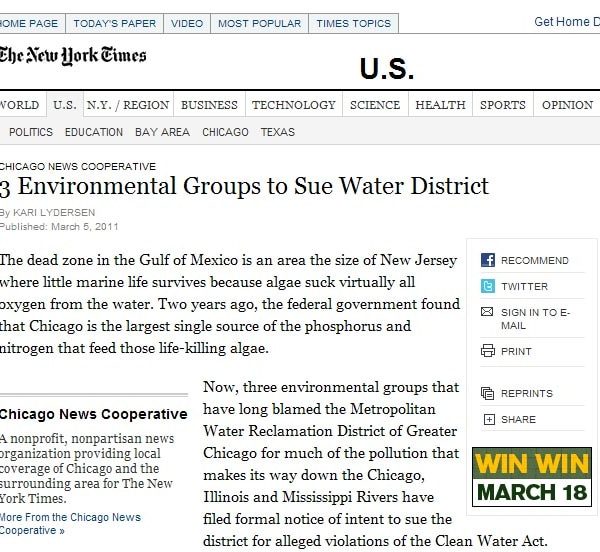
Task: Click the envelope e-mail icon
Action: [x=487, y=312]
